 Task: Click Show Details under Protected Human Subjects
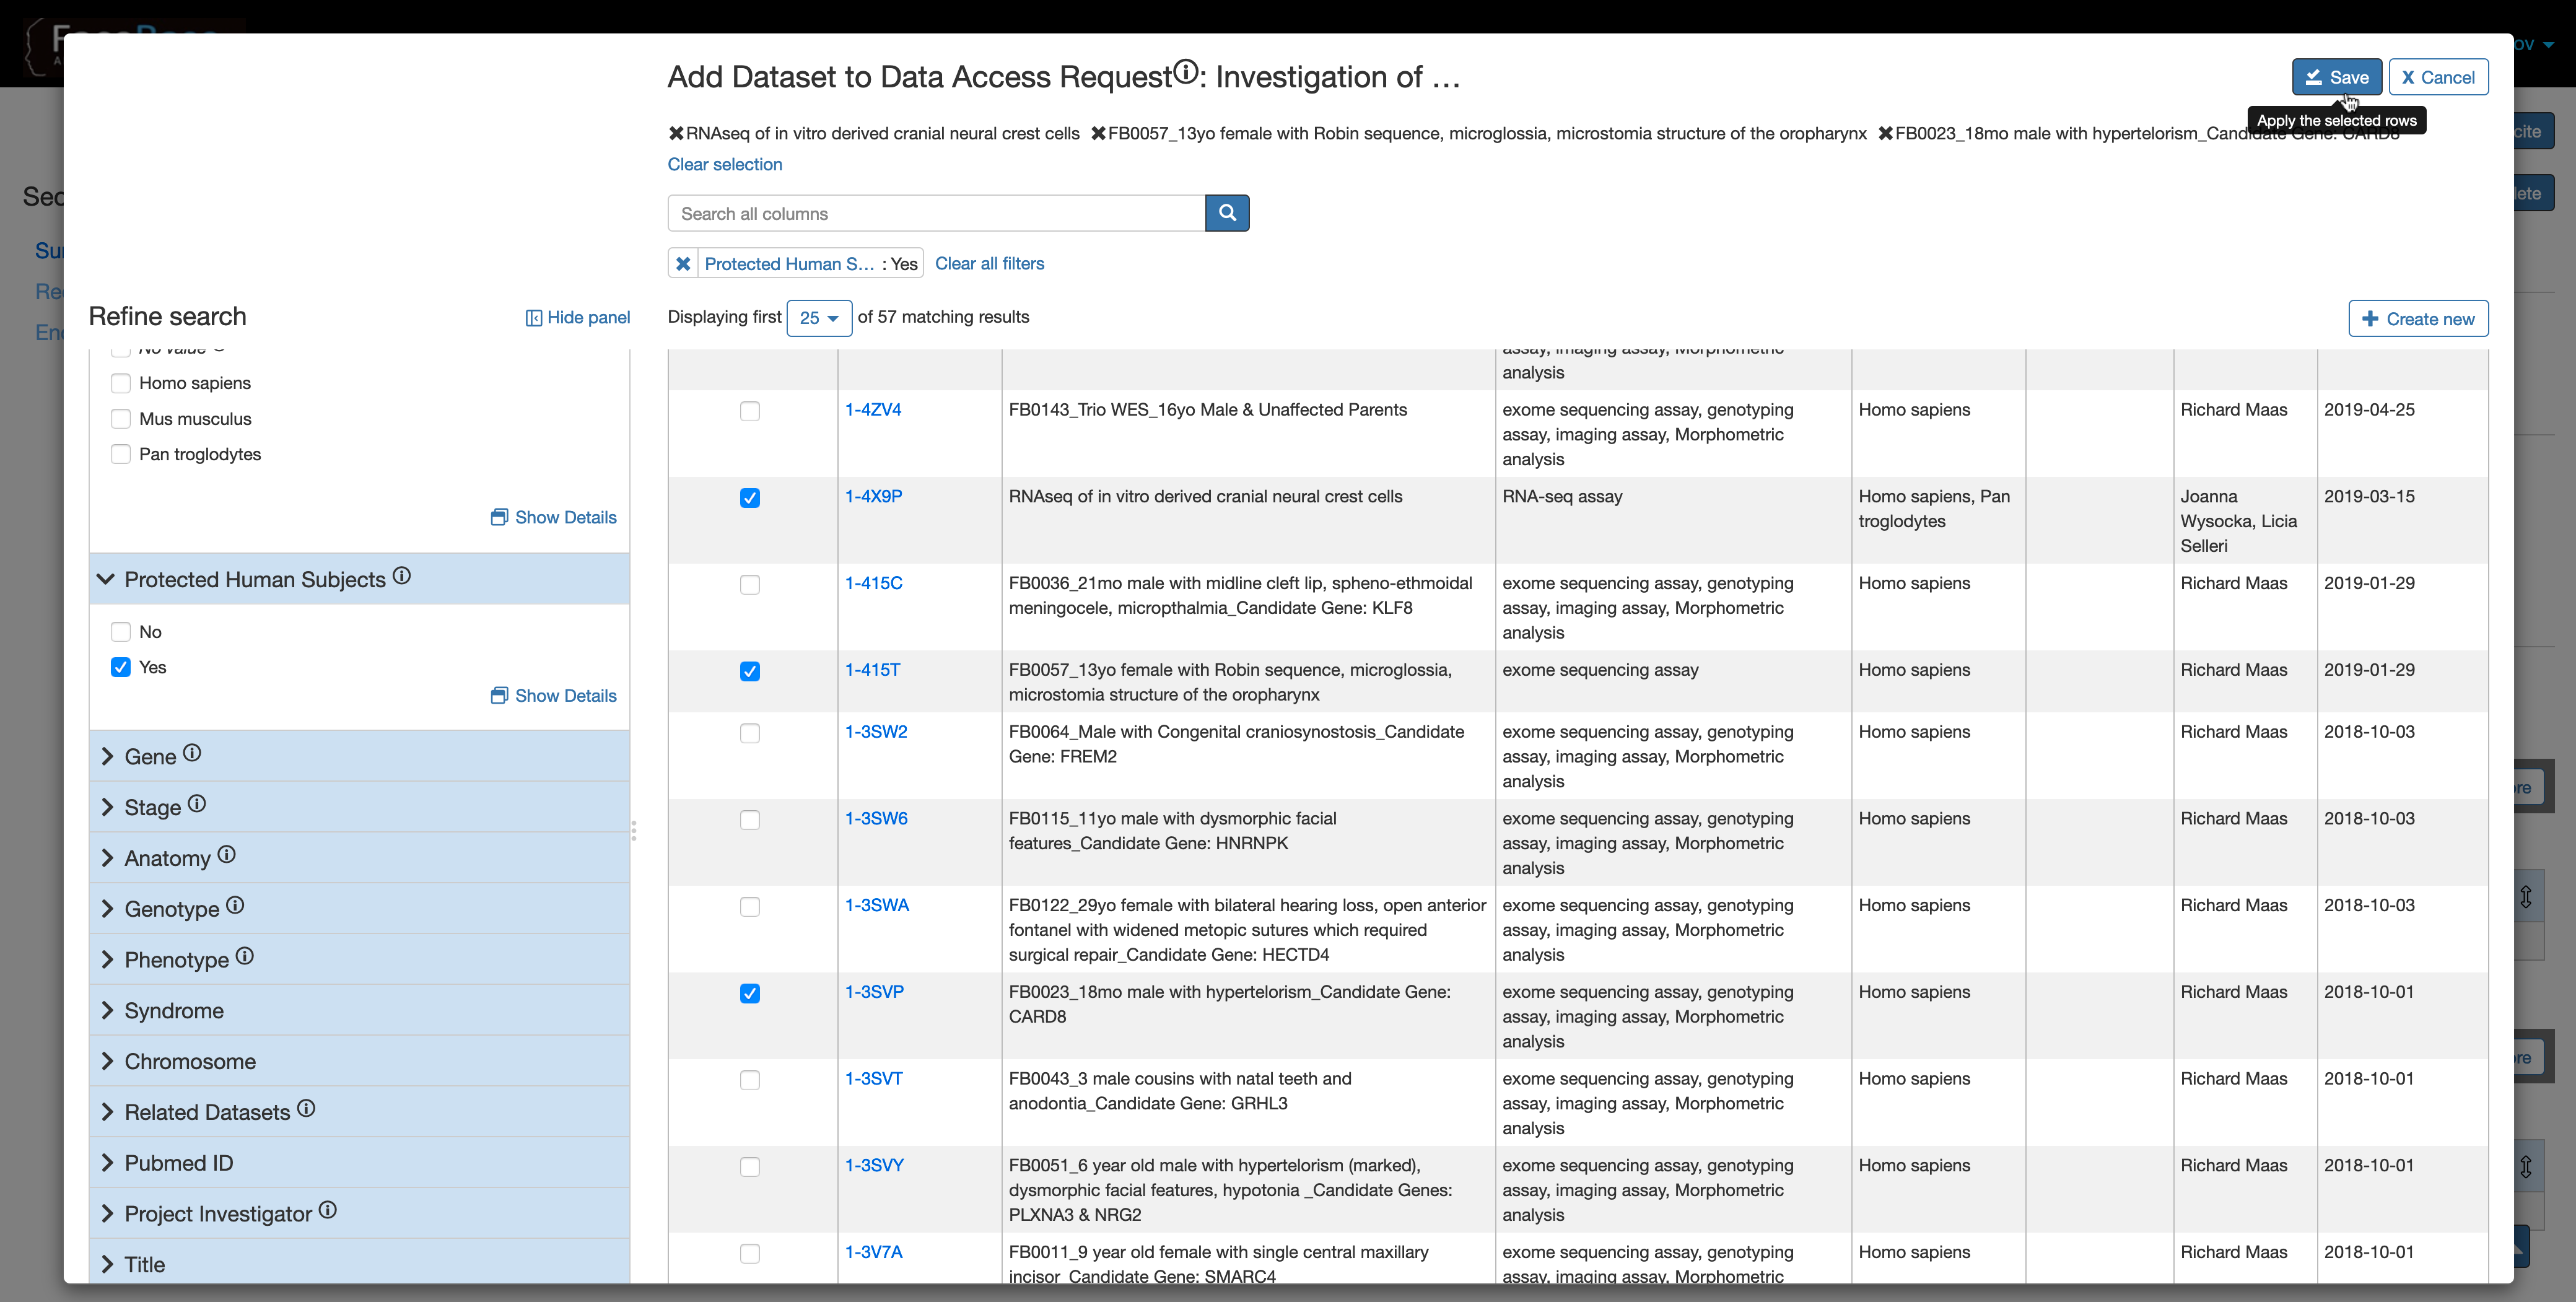pyautogui.click(x=554, y=696)
